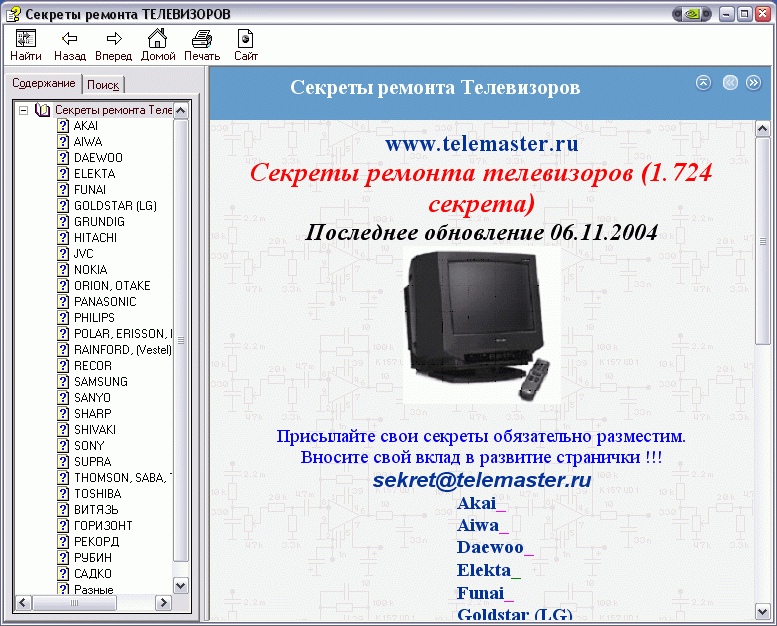Print the page using Печать icon
Screen dimensions: 777x626
pyautogui.click(x=202, y=45)
